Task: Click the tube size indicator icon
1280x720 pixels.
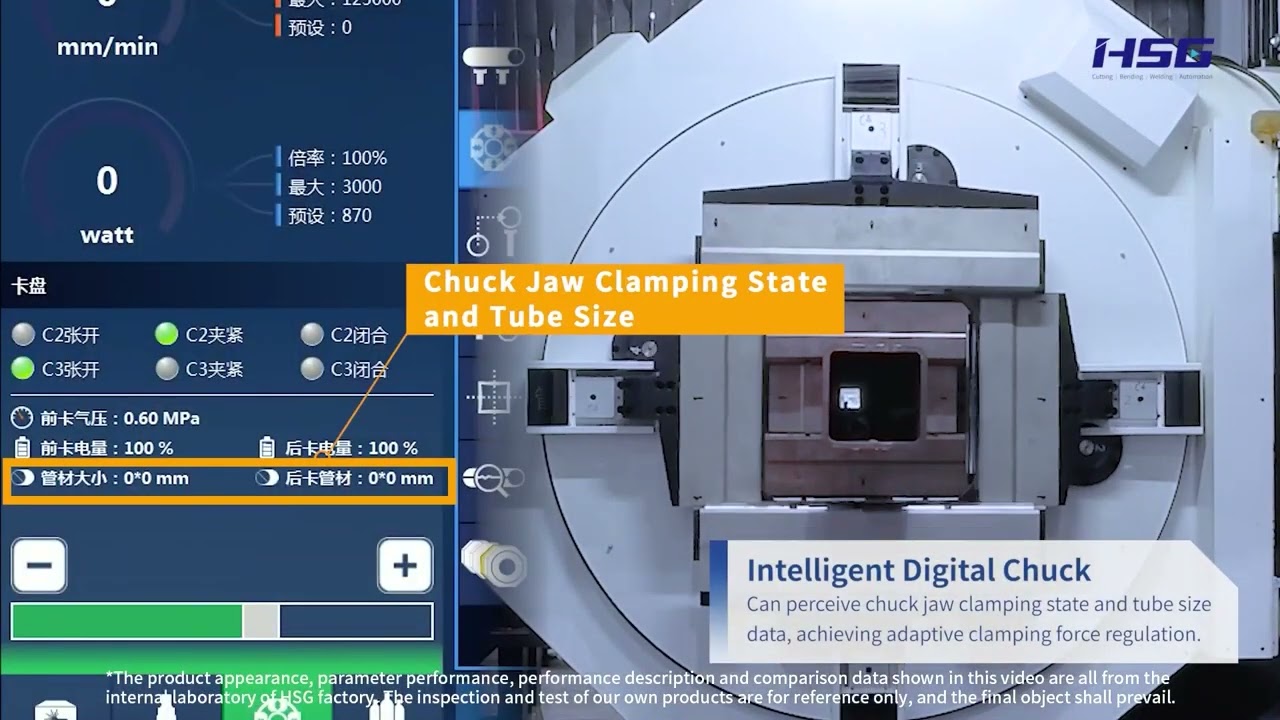Action: pos(23,478)
